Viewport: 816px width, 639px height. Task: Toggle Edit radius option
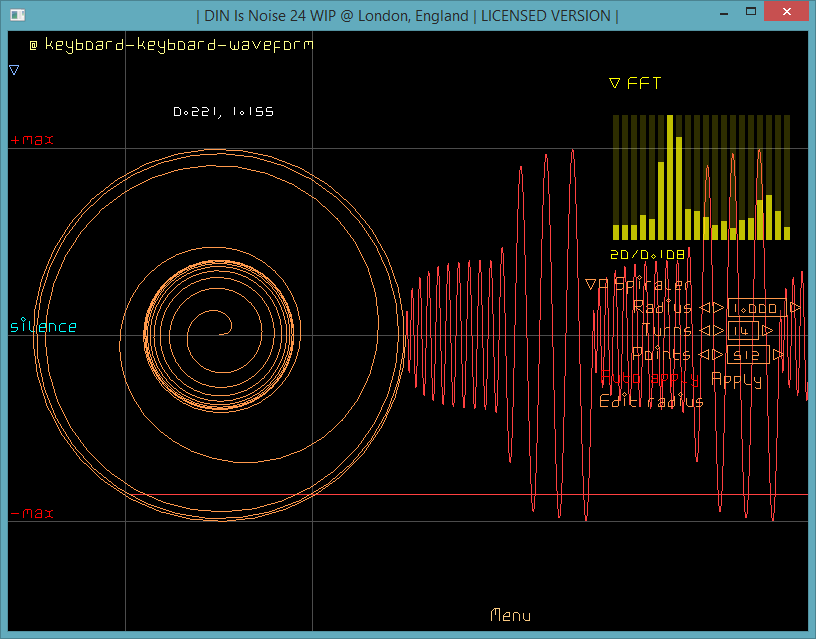(x=651, y=401)
